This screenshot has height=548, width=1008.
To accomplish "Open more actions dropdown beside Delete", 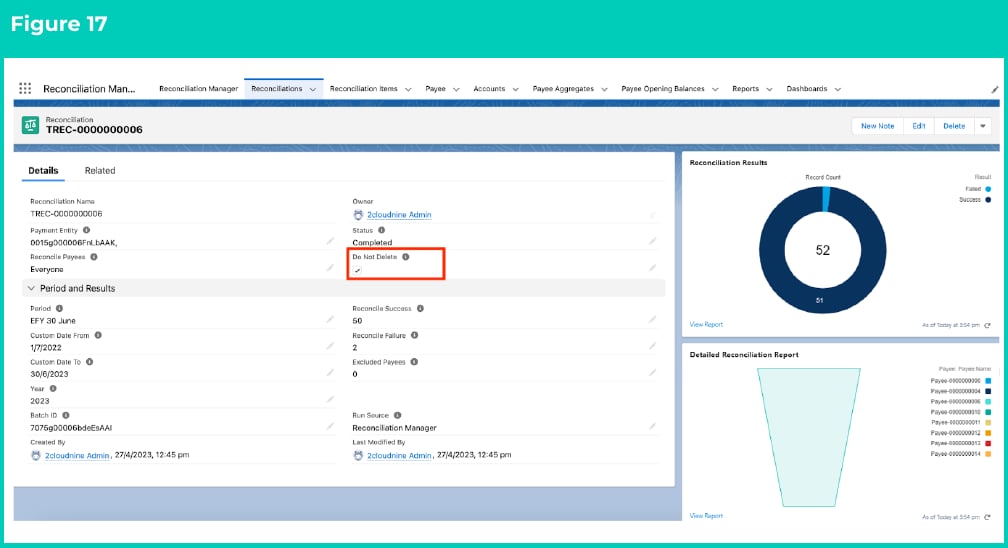I will click(983, 126).
